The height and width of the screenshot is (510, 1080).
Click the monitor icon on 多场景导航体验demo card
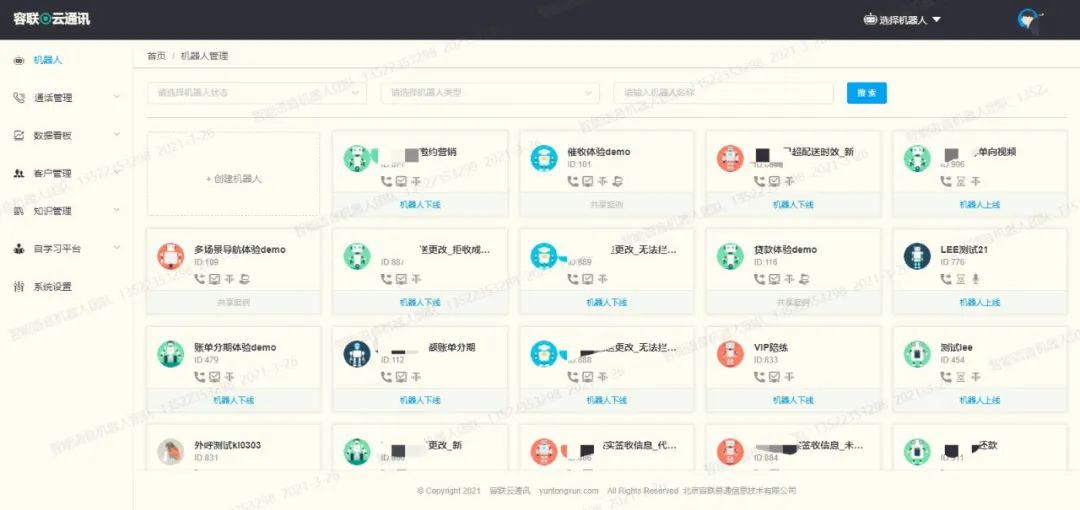pos(215,279)
